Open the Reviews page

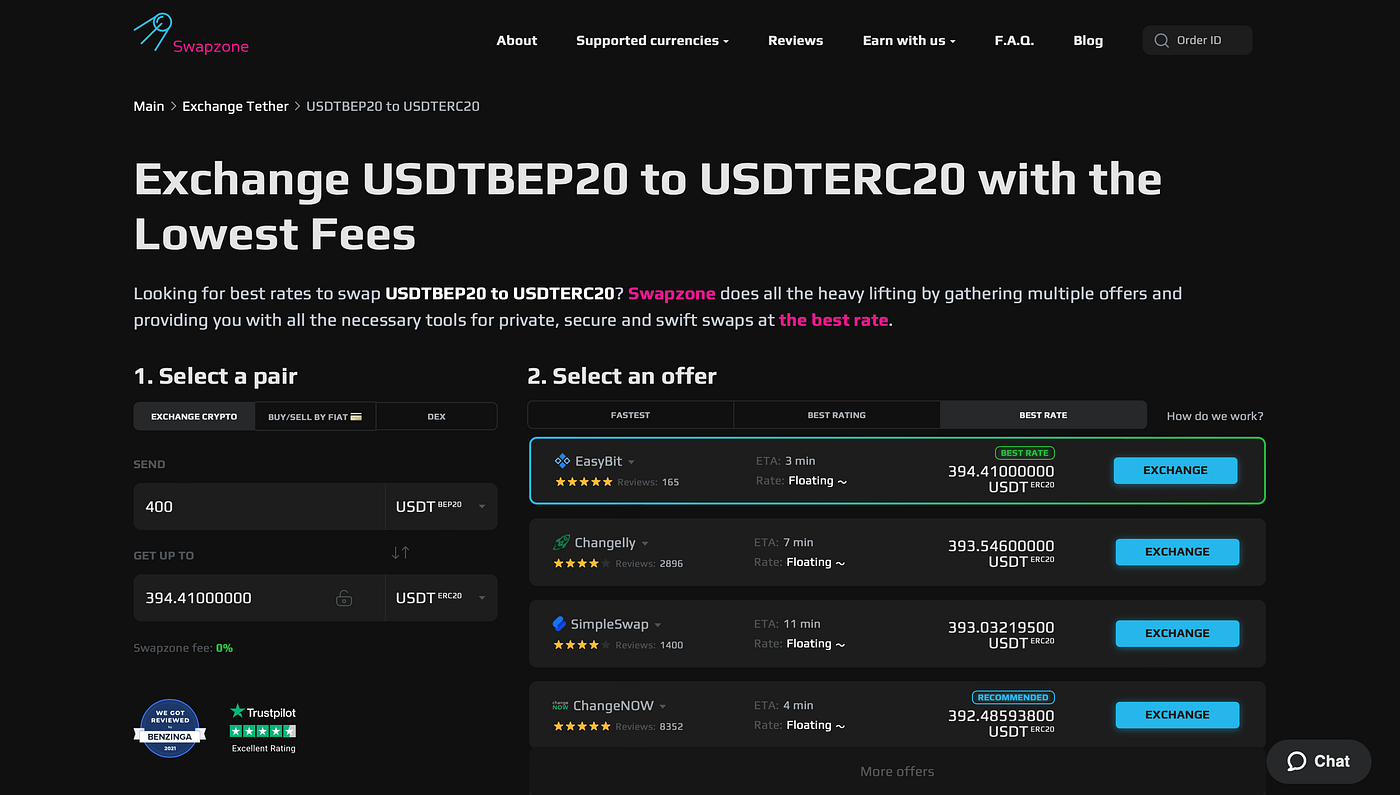pos(796,41)
